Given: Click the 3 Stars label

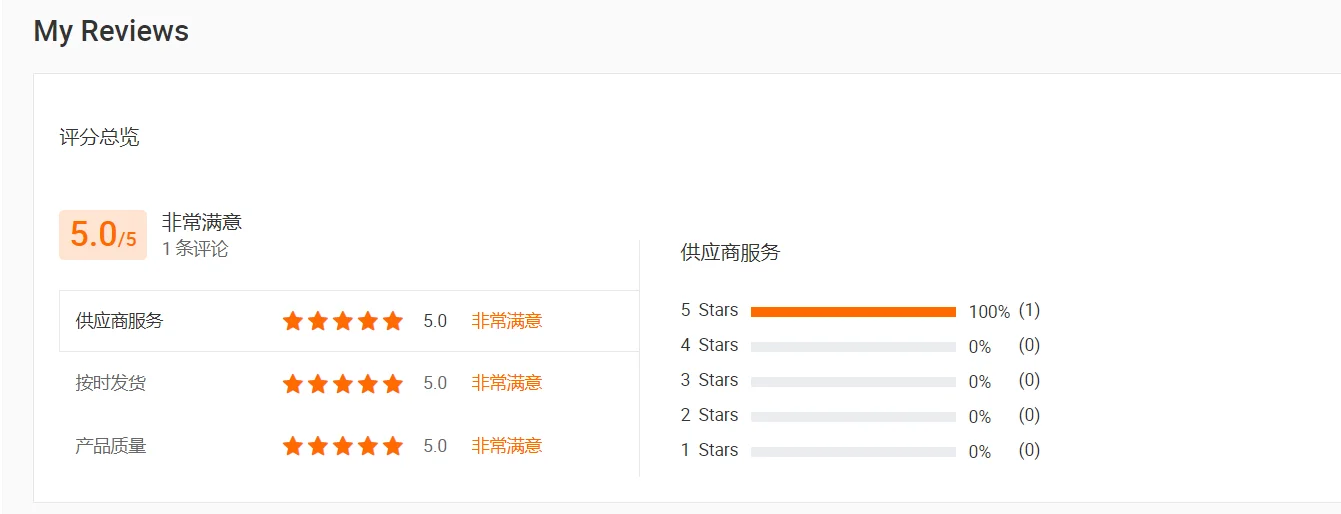Looking at the screenshot, I should (x=709, y=380).
